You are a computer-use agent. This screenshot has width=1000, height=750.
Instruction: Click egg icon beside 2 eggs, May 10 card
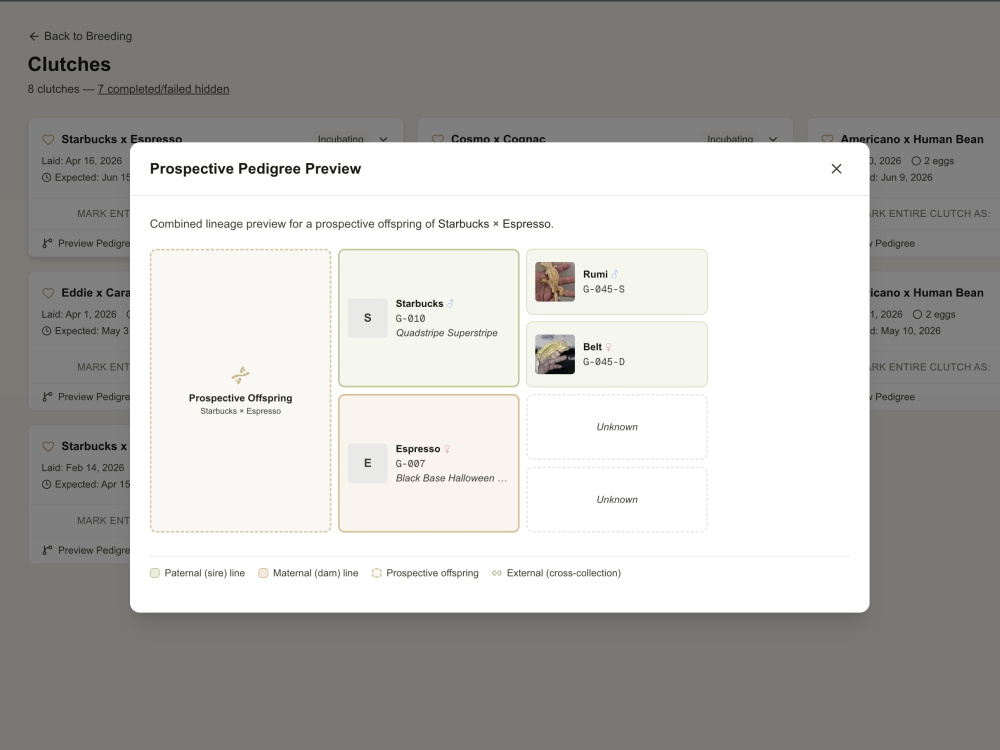tap(917, 314)
